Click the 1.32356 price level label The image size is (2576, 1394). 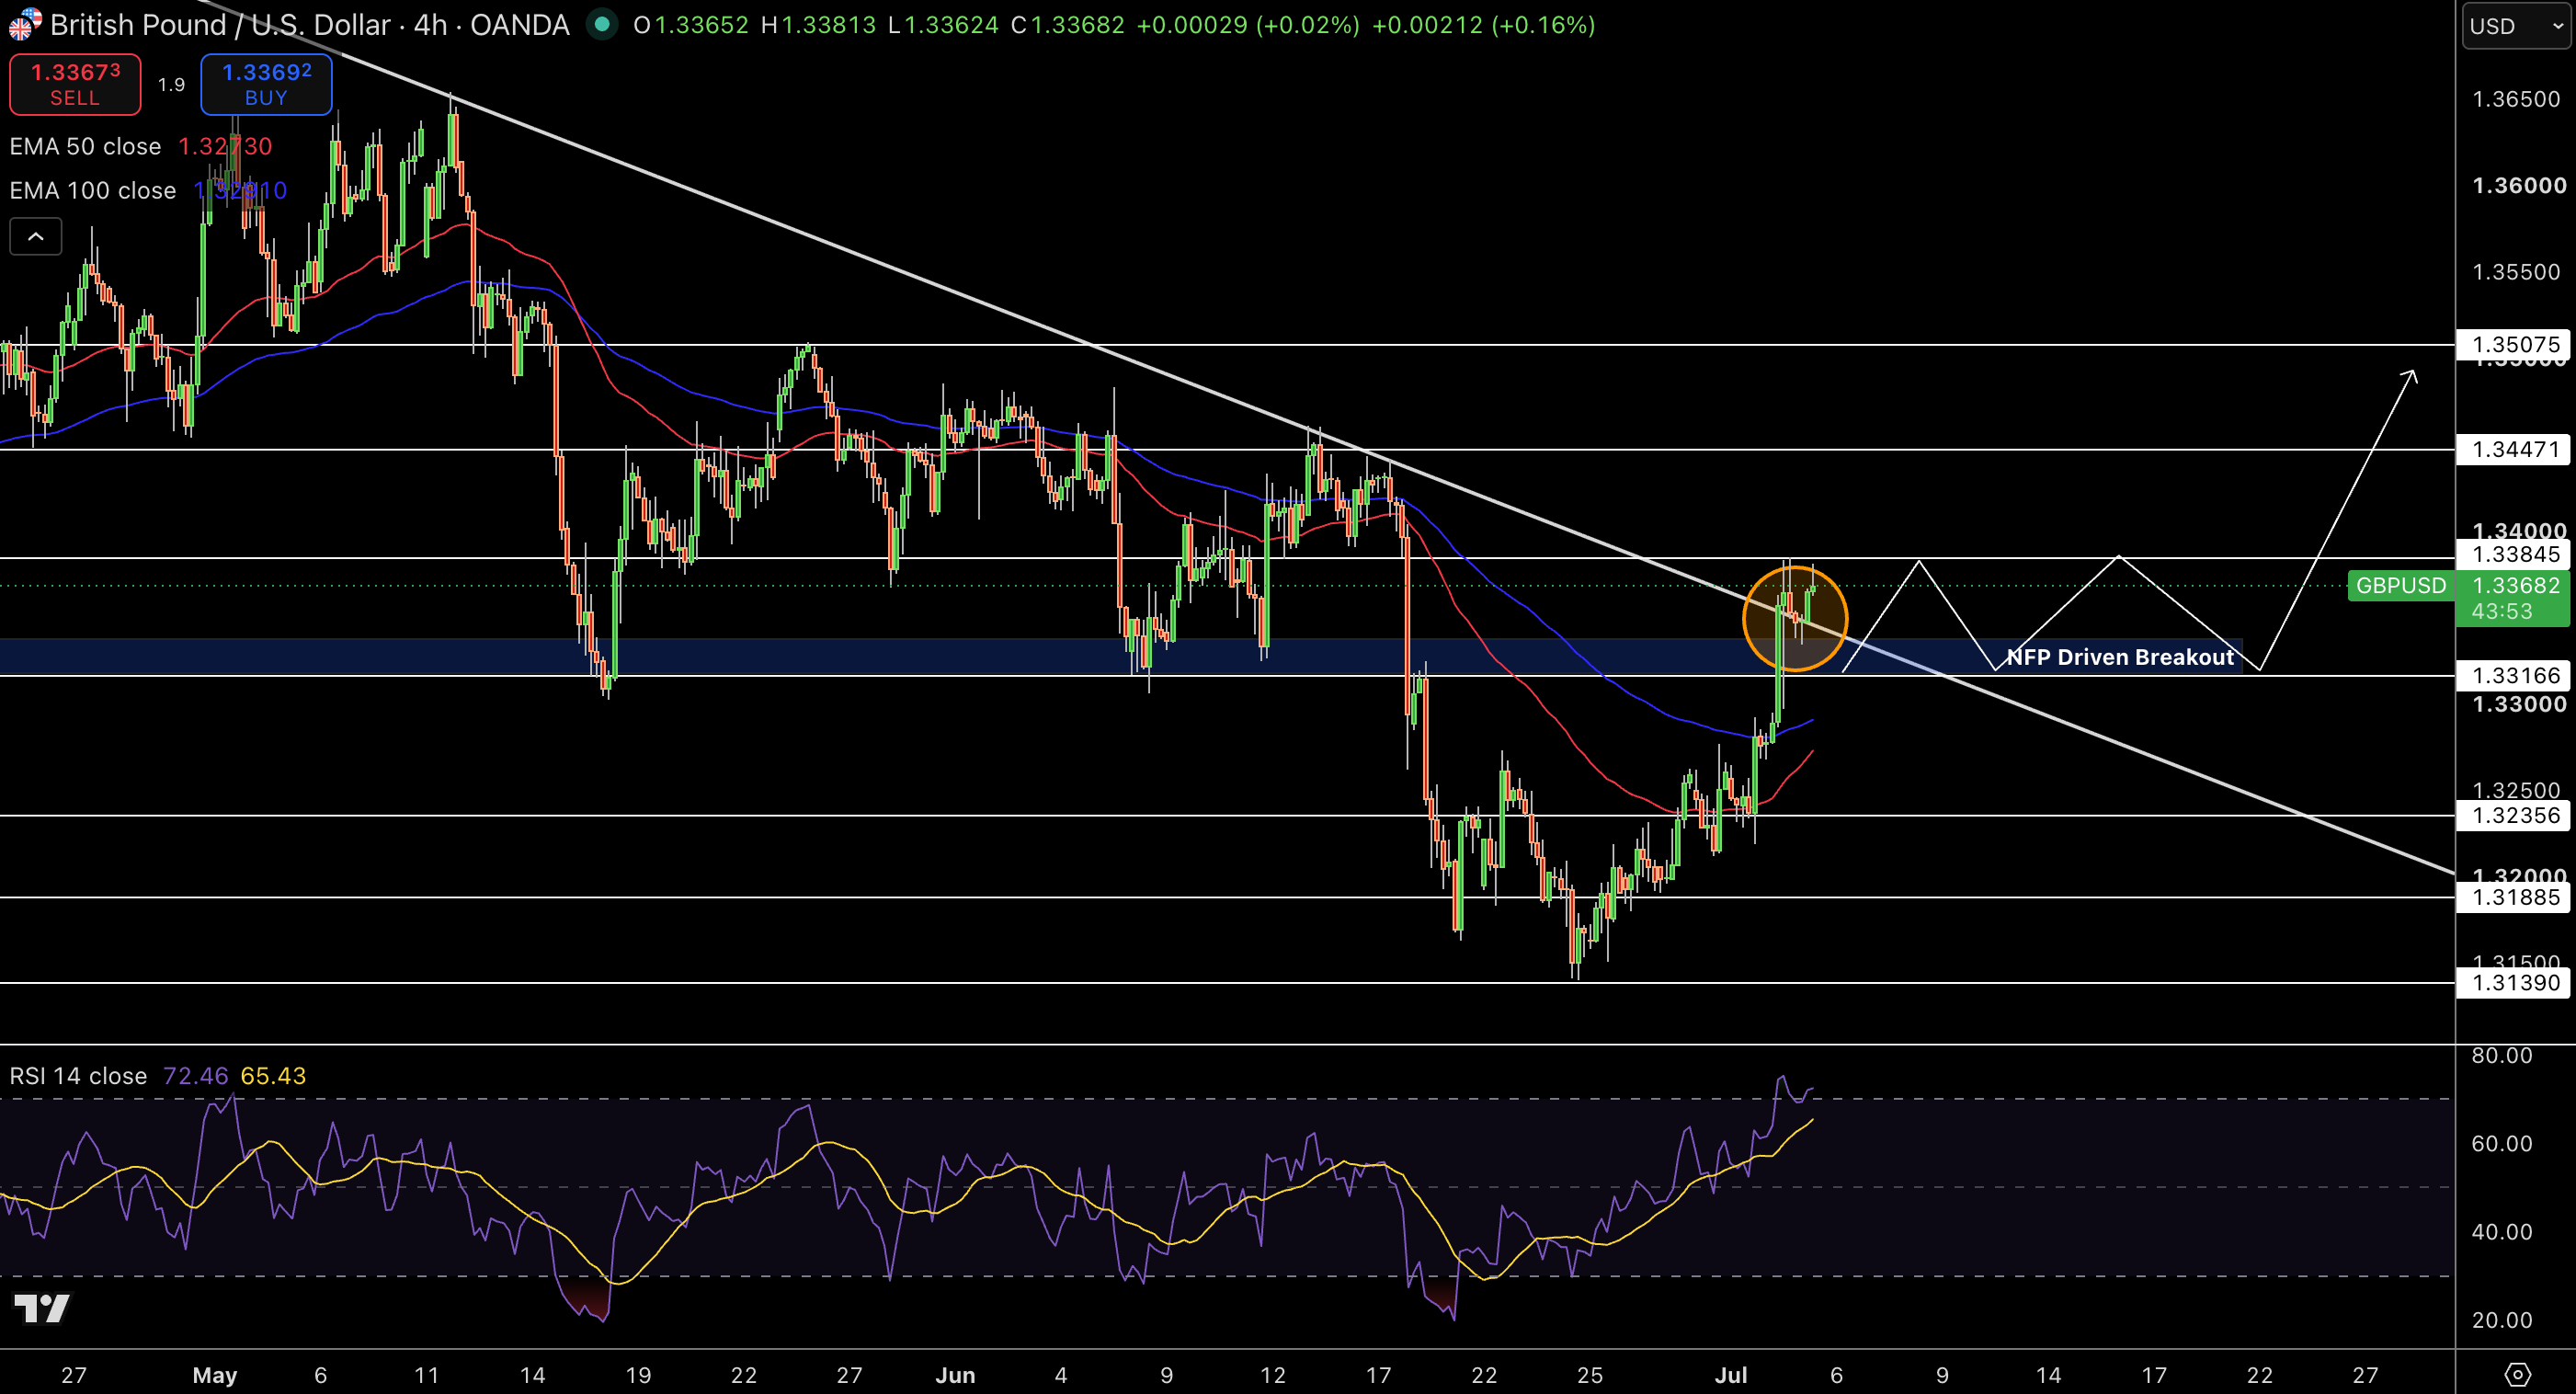click(x=2516, y=816)
